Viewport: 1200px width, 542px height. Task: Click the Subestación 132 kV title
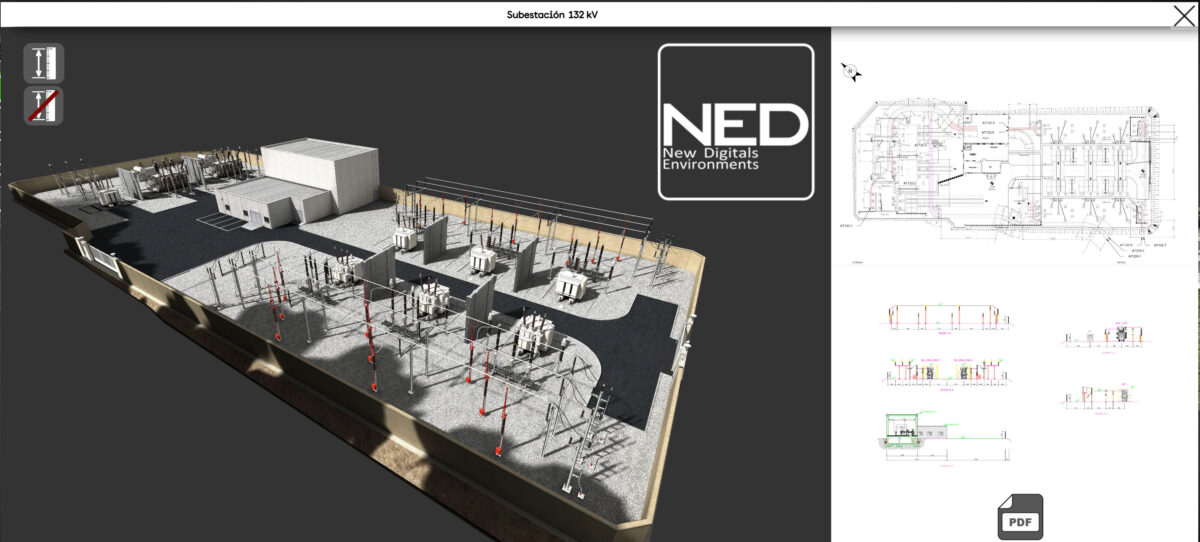[552, 14]
